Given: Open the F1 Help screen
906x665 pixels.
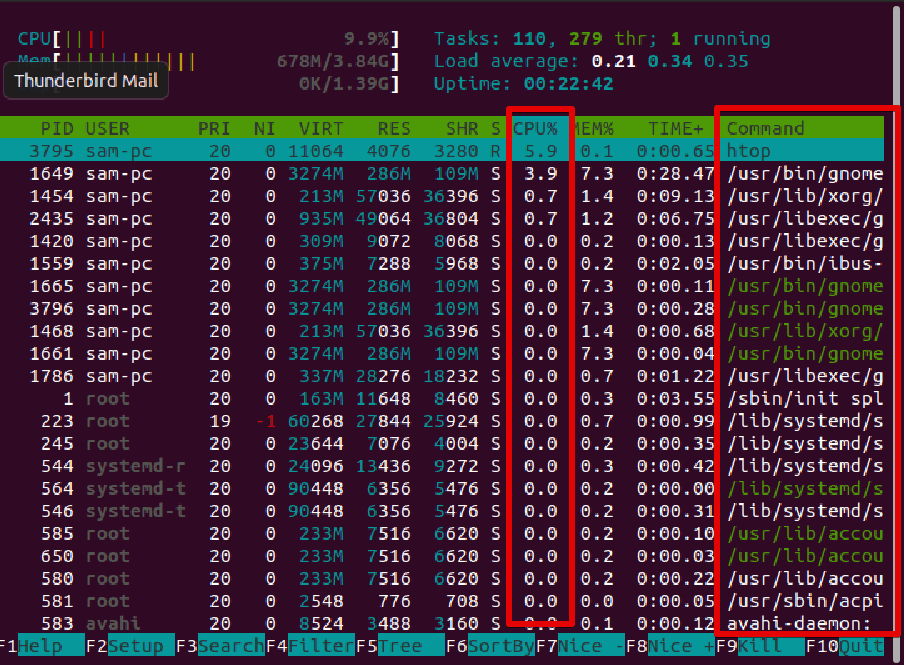Looking at the screenshot, I should point(43,646).
